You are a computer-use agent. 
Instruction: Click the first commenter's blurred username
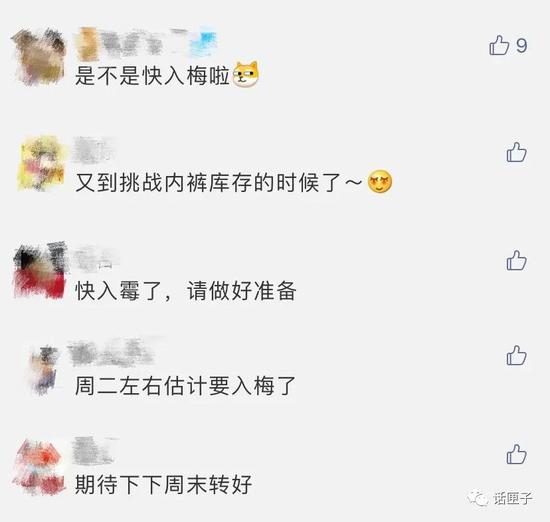point(146,43)
